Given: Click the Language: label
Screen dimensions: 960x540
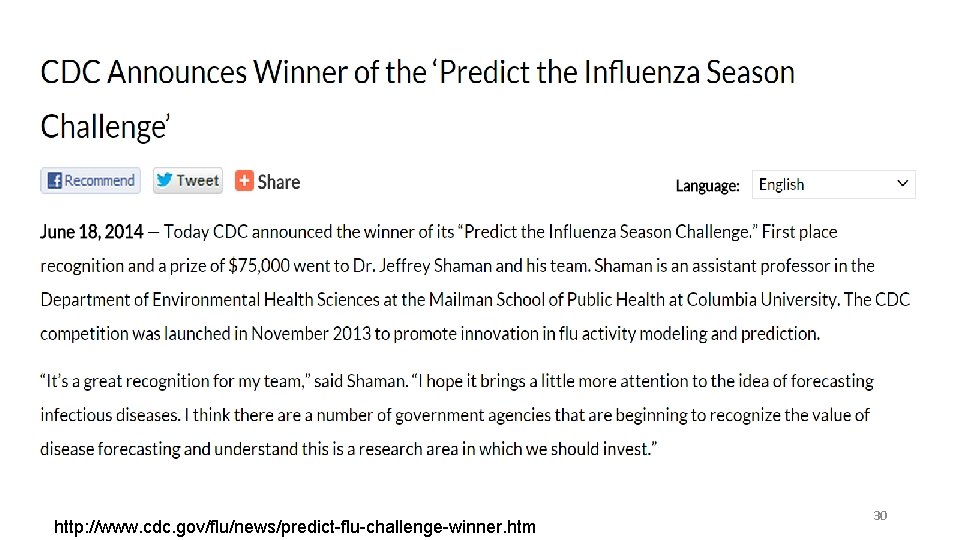Looking at the screenshot, I should pos(707,186).
